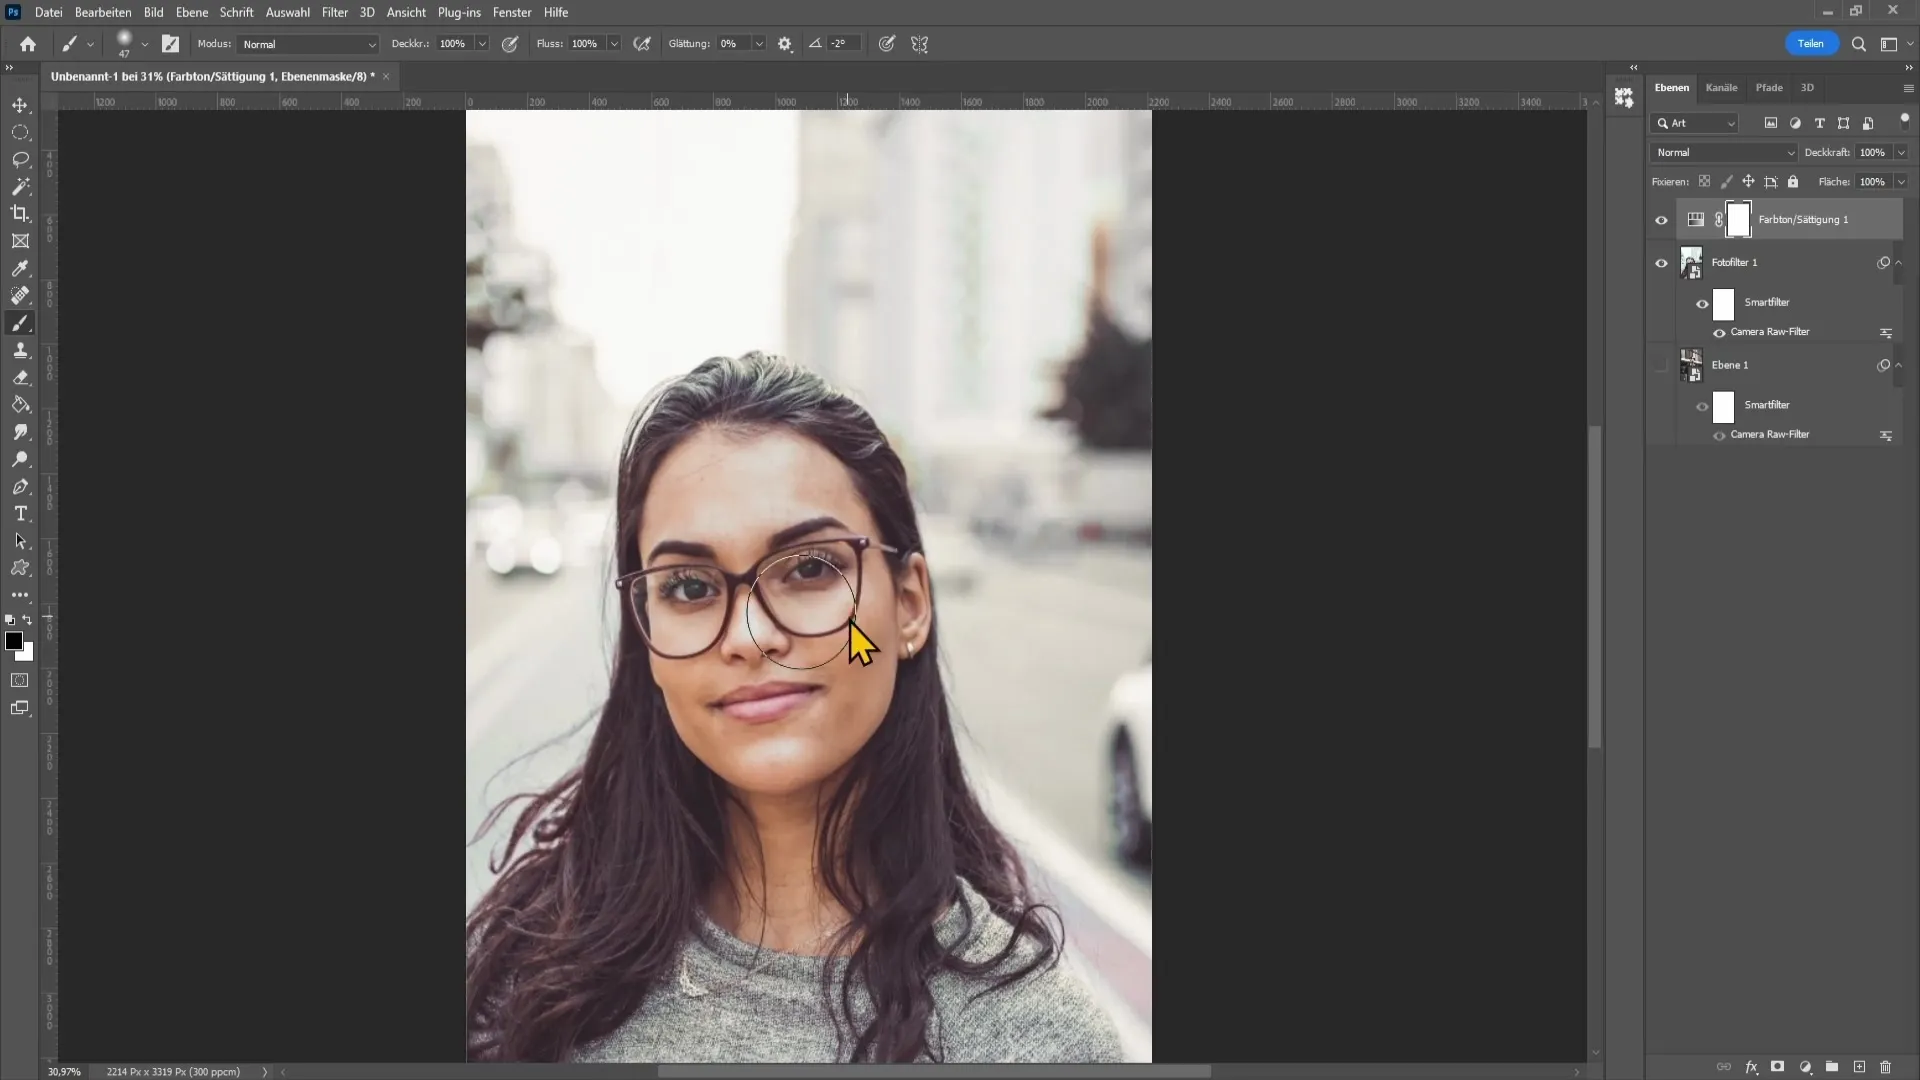Open the Ebene menu
This screenshot has height=1080, width=1920.
(190, 12)
